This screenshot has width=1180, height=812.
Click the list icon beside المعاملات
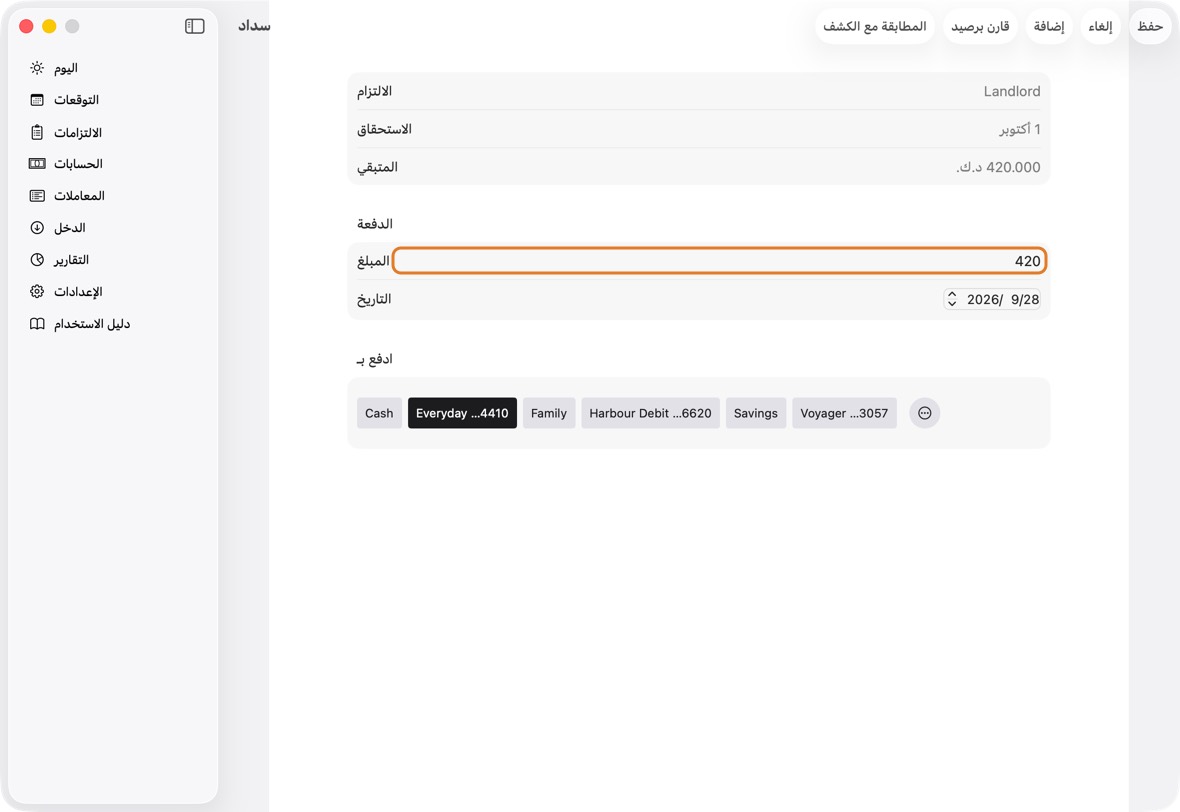coord(37,196)
